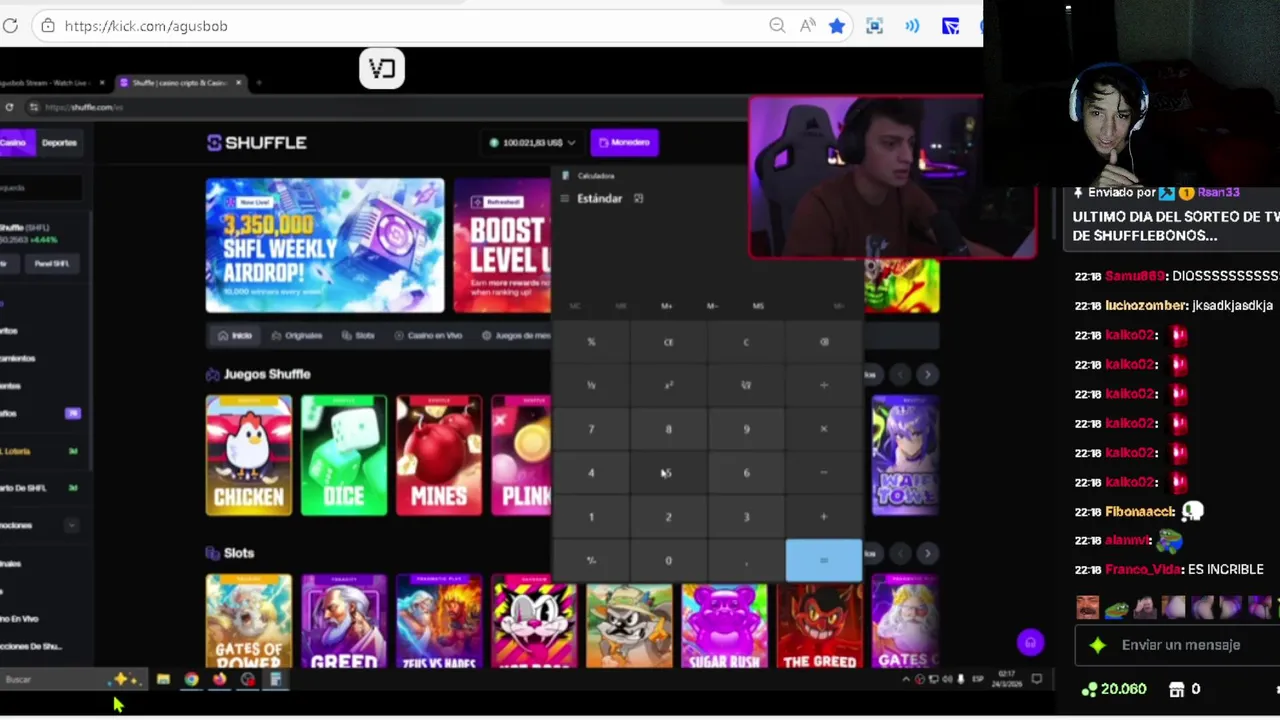Click the ULTIMO DIA DEL SORTEO pinned message
The height and width of the screenshot is (720, 1280).
[1175, 226]
